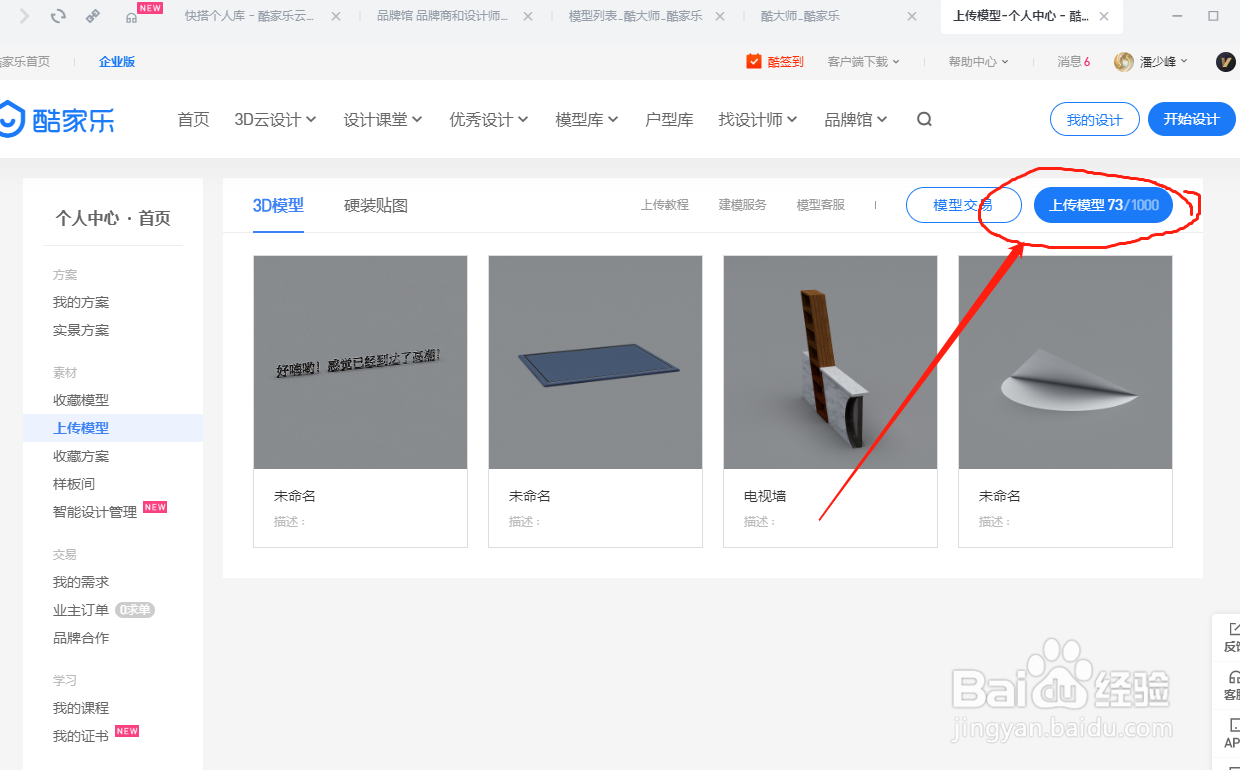Expand the 品牌馆 dropdown menu
The height and width of the screenshot is (770, 1240).
[x=856, y=119]
